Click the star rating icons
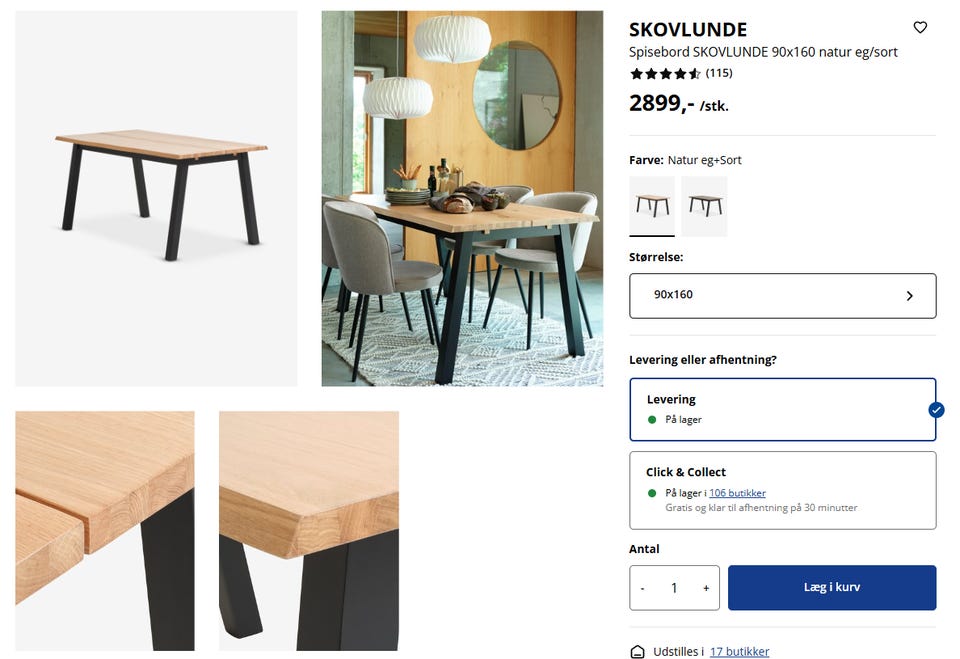 tap(665, 73)
